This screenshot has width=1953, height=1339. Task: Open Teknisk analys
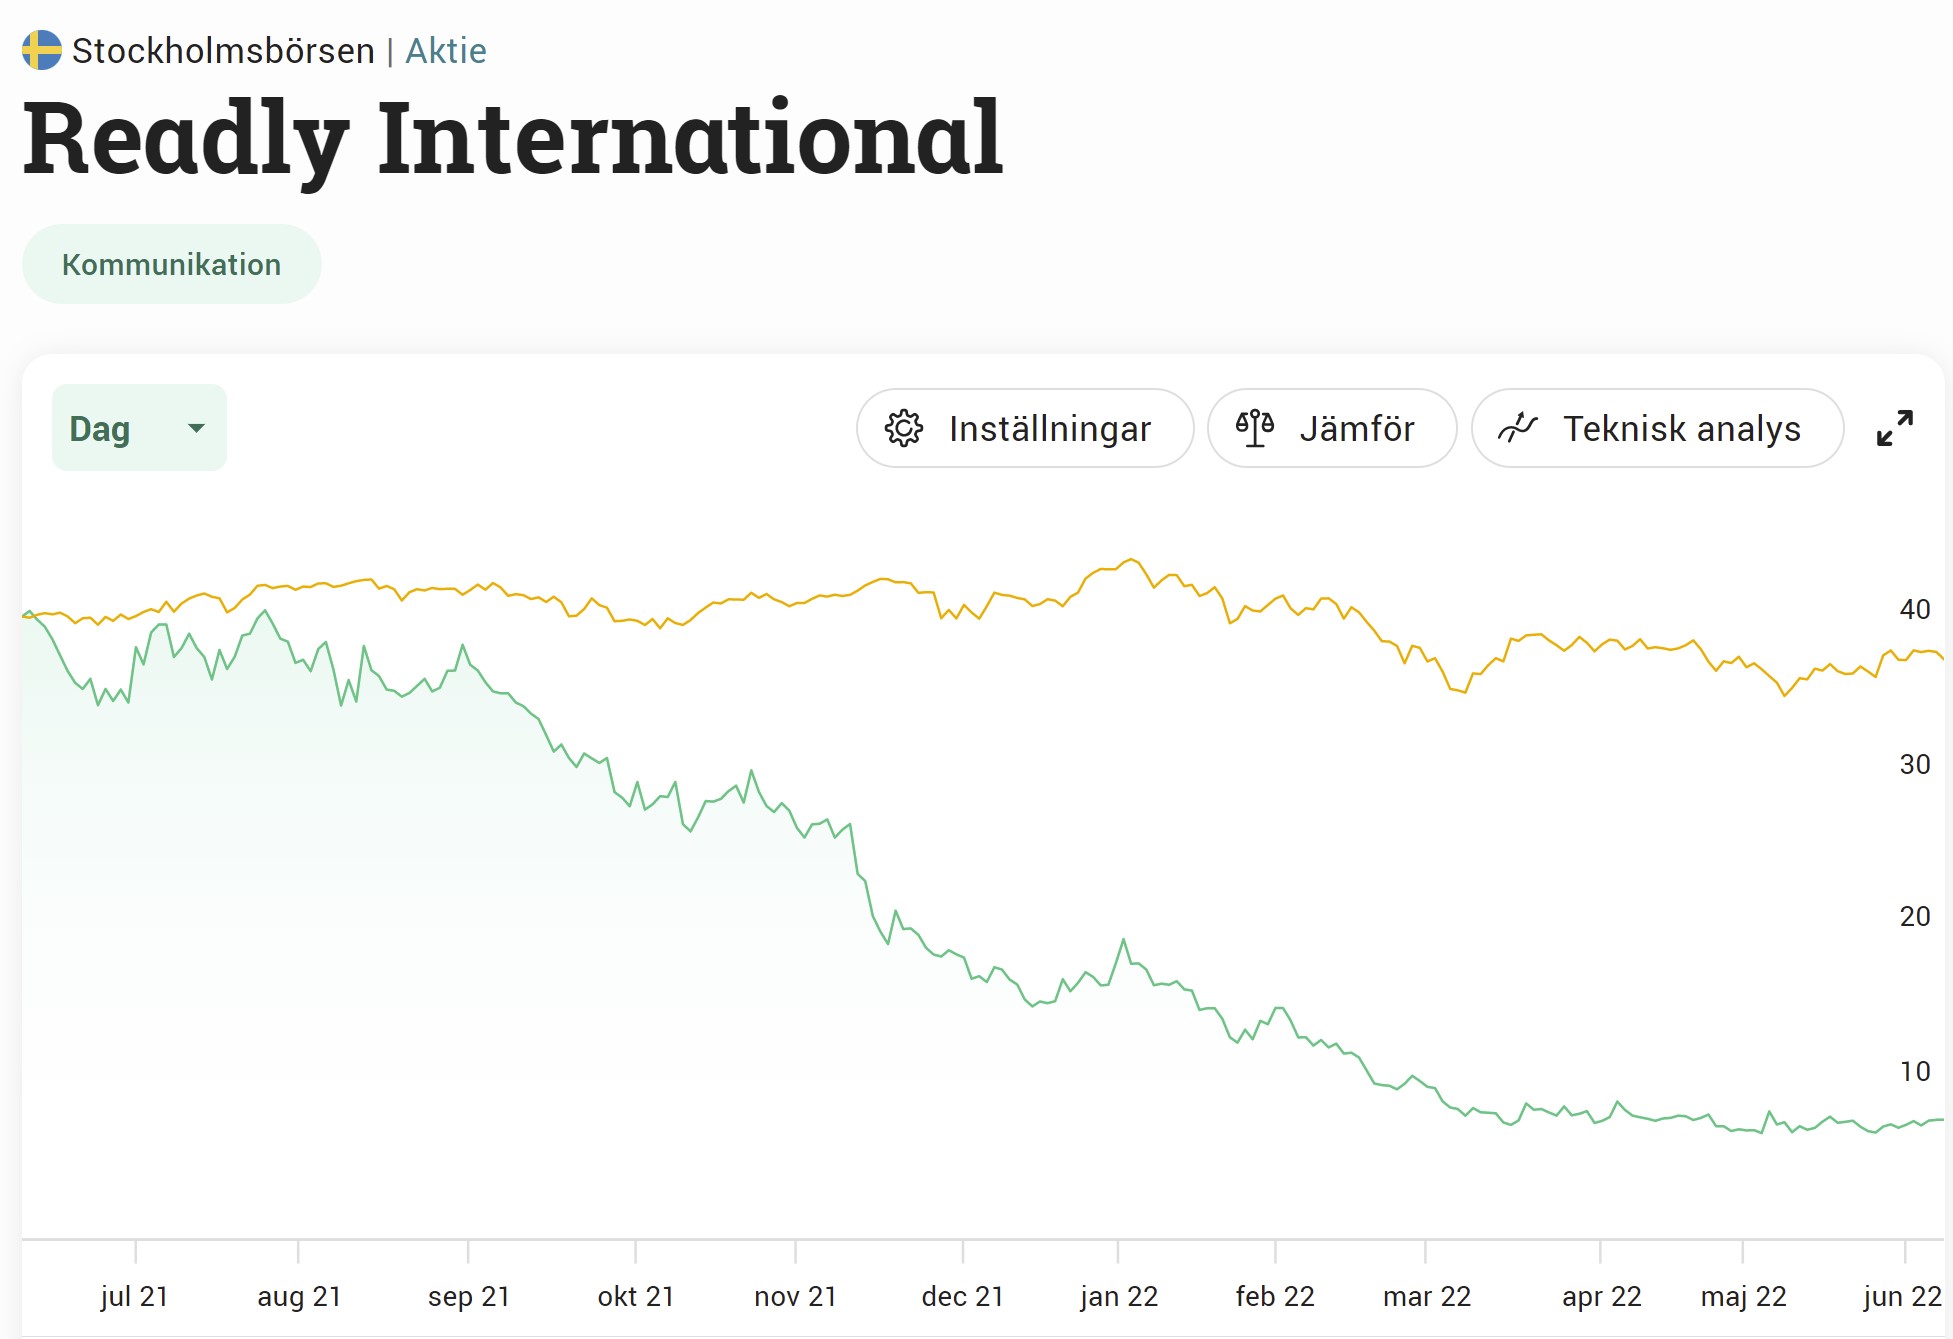coord(1657,428)
